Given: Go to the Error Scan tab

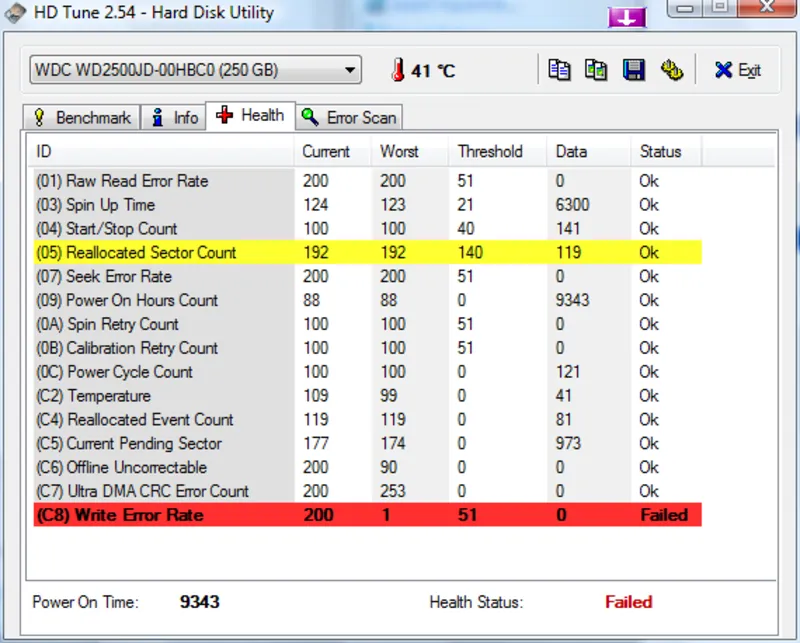Looking at the screenshot, I should 349,118.
